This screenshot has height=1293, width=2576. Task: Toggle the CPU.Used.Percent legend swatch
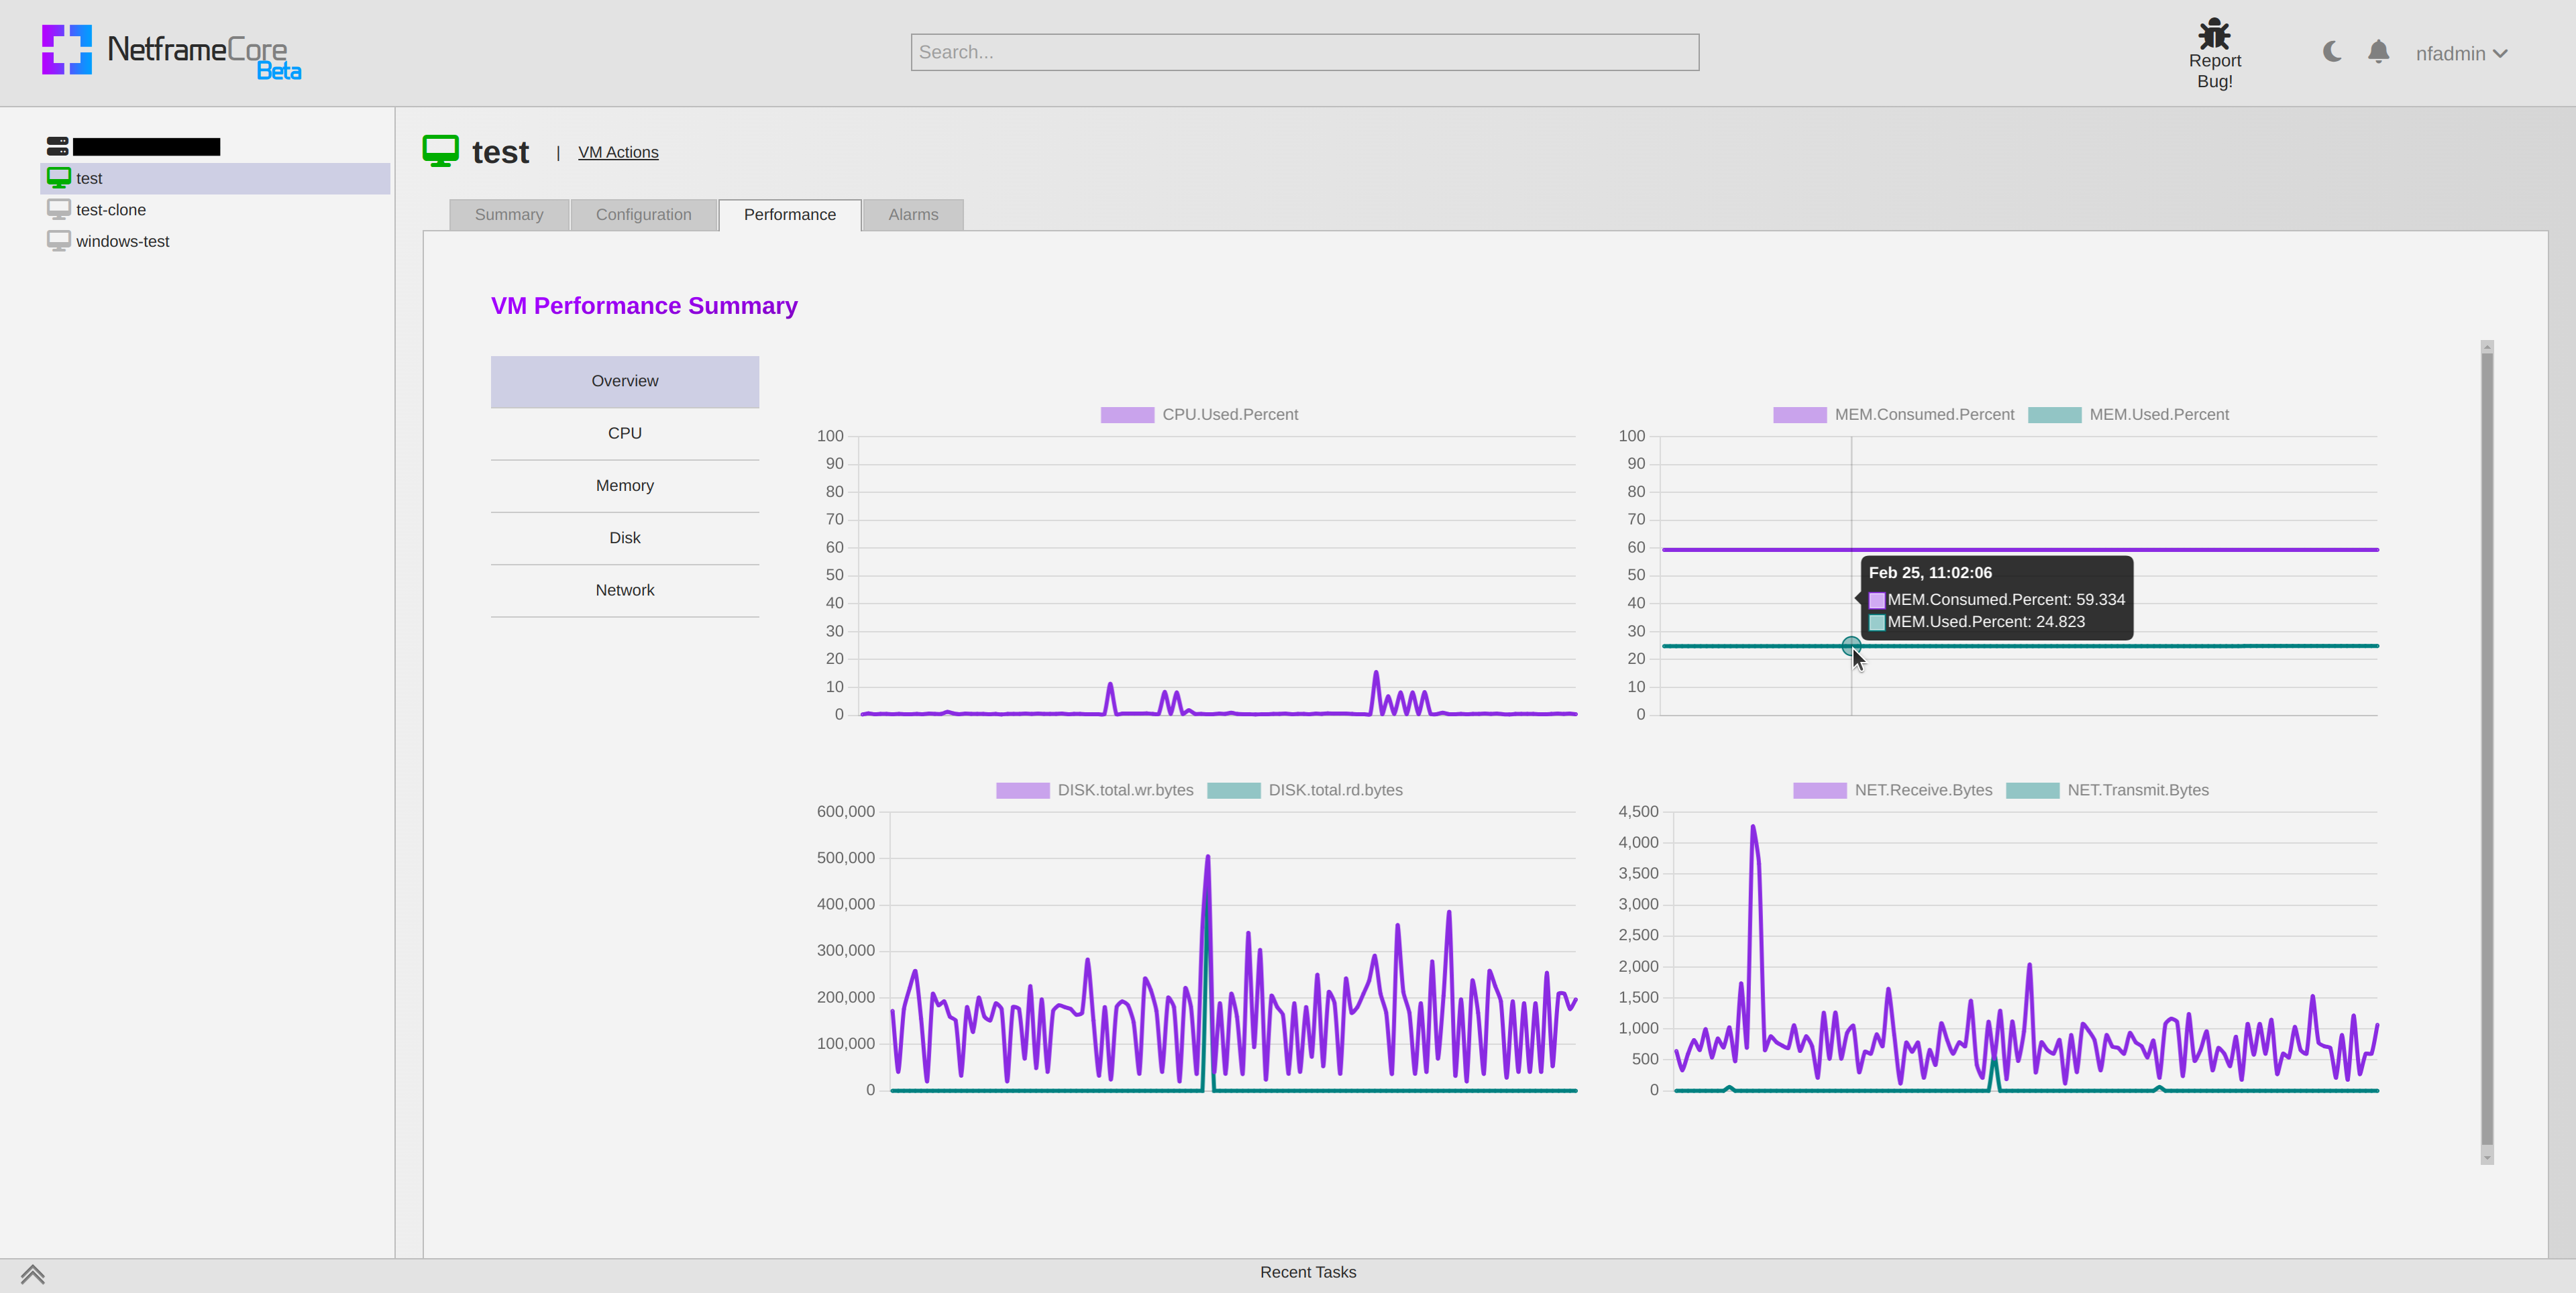click(1127, 415)
